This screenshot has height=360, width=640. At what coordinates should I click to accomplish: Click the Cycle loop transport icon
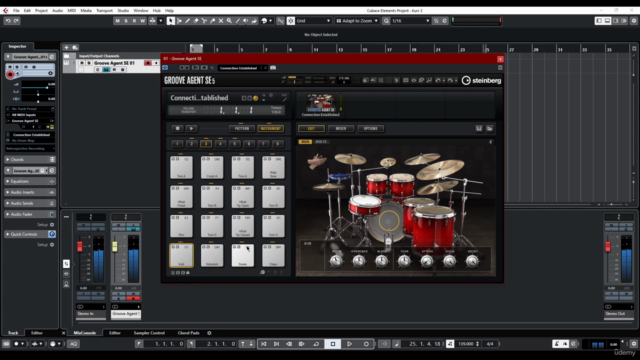(316, 344)
